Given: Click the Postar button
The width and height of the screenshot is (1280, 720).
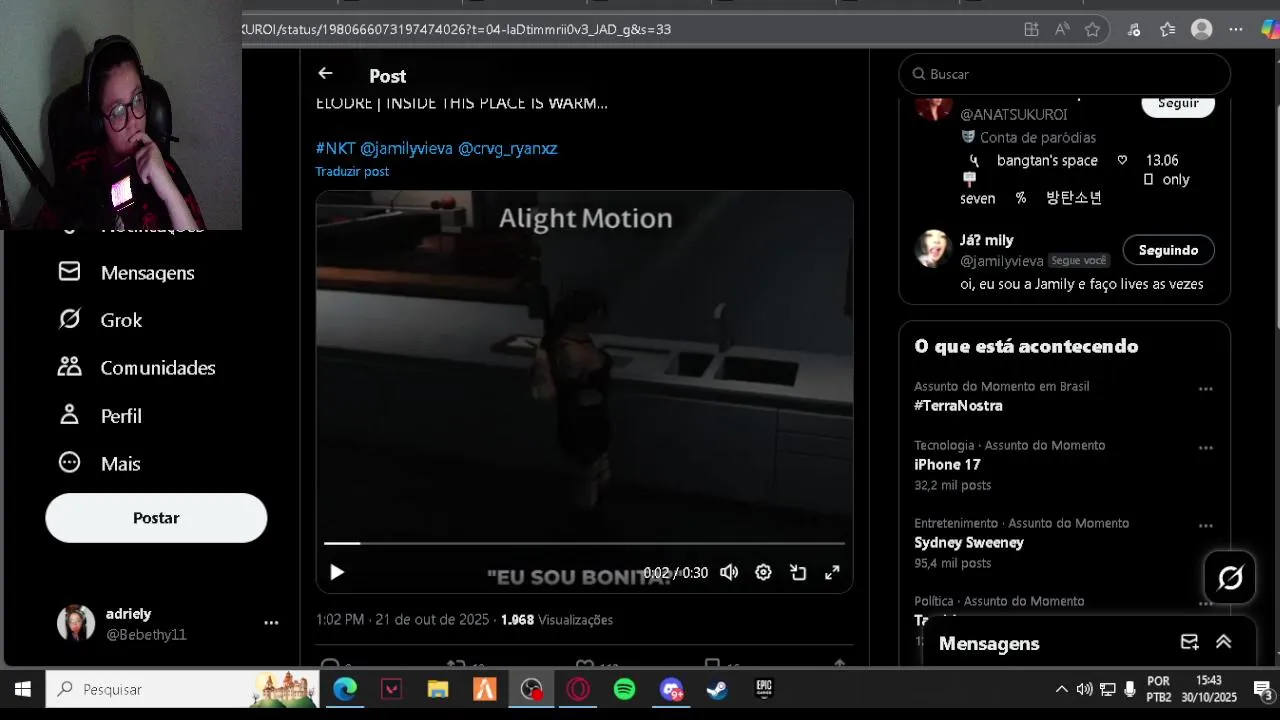Looking at the screenshot, I should (156, 518).
